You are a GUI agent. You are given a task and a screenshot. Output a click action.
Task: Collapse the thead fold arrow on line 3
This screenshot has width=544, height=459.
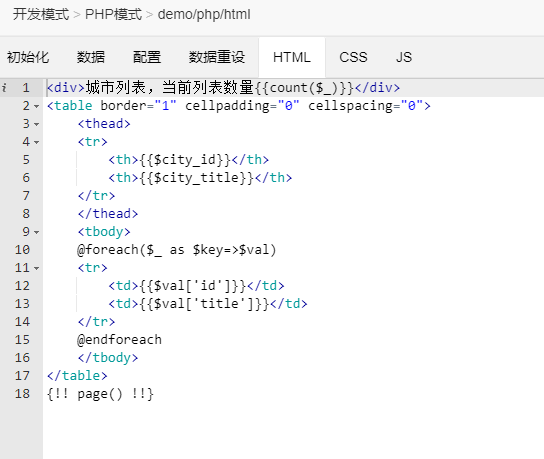36,124
